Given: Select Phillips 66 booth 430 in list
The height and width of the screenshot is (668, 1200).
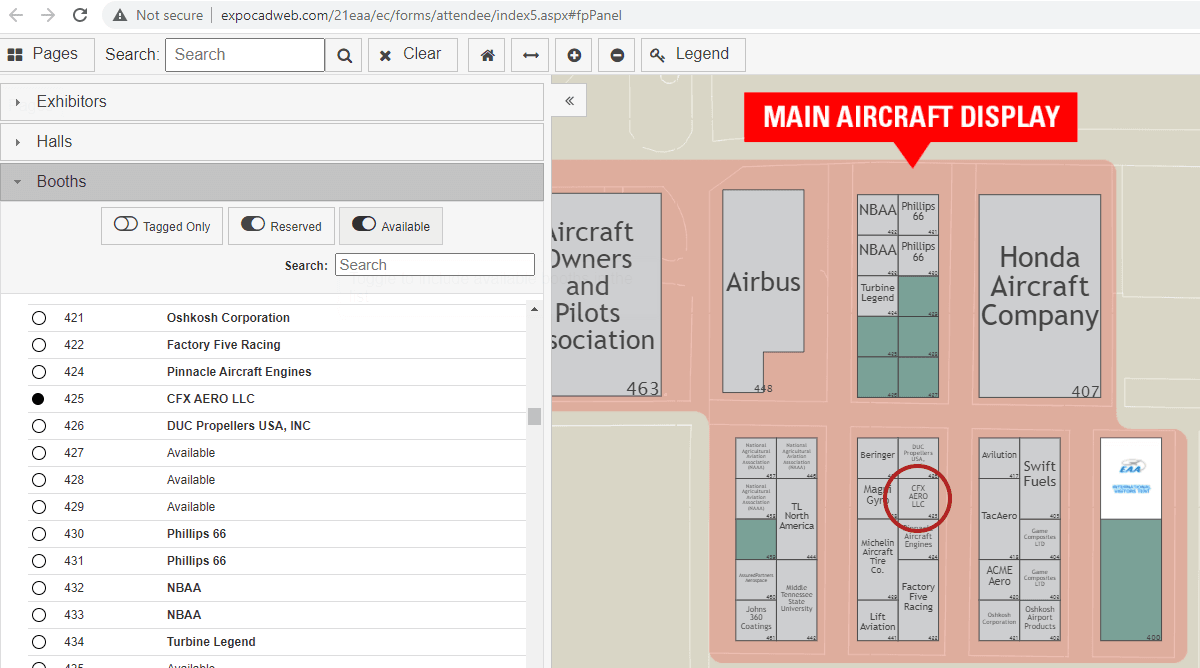Looking at the screenshot, I should pos(196,534).
